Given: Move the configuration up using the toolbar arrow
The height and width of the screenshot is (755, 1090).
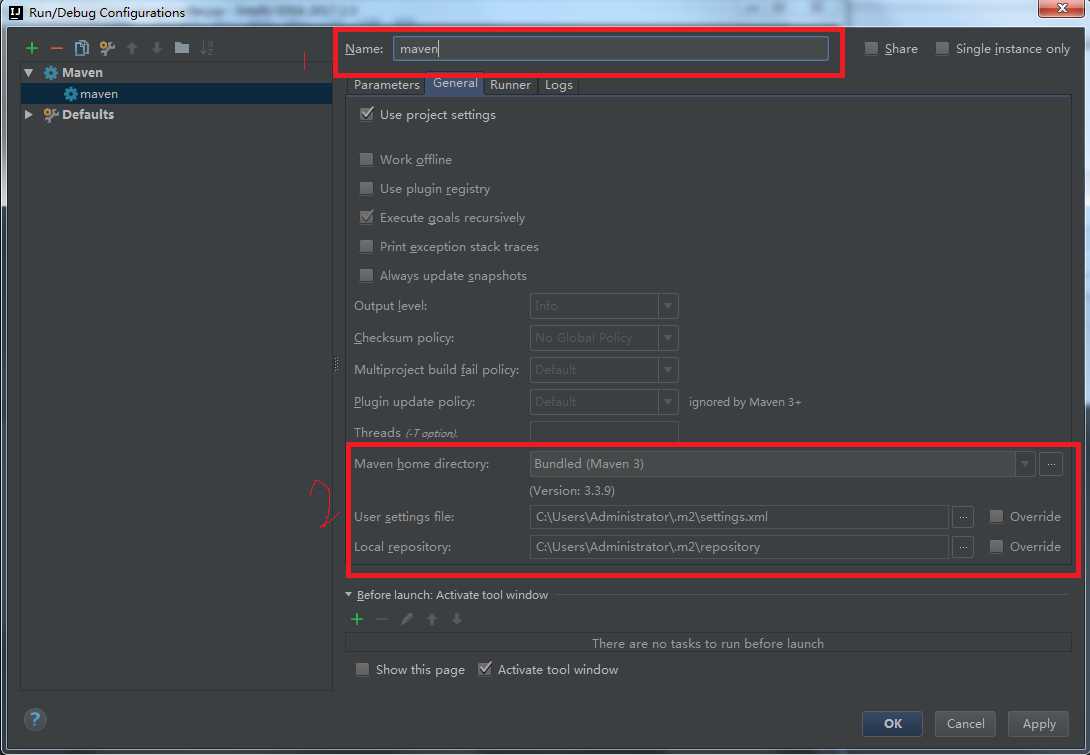Looking at the screenshot, I should 132,48.
